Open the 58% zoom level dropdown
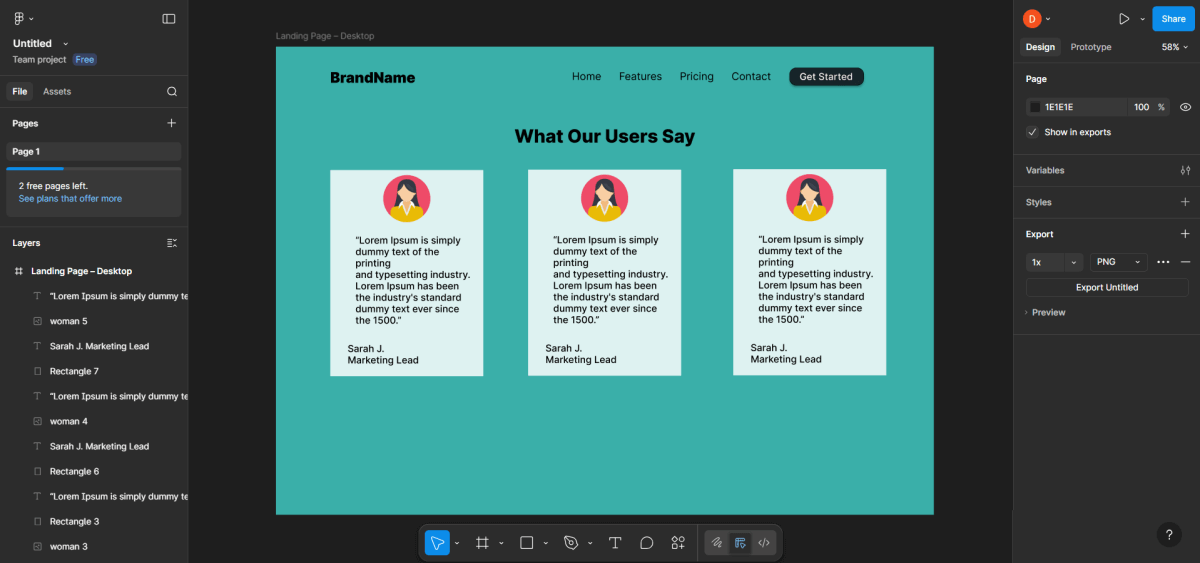The width and height of the screenshot is (1200, 563). point(1174,47)
